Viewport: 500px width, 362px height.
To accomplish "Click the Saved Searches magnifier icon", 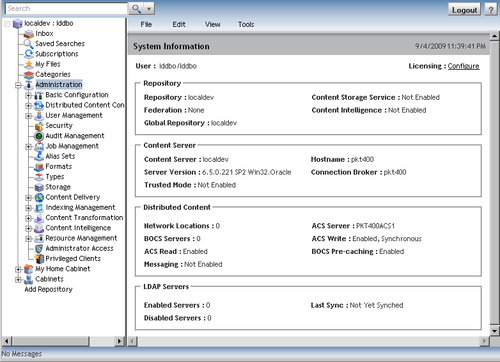I will click(28, 44).
